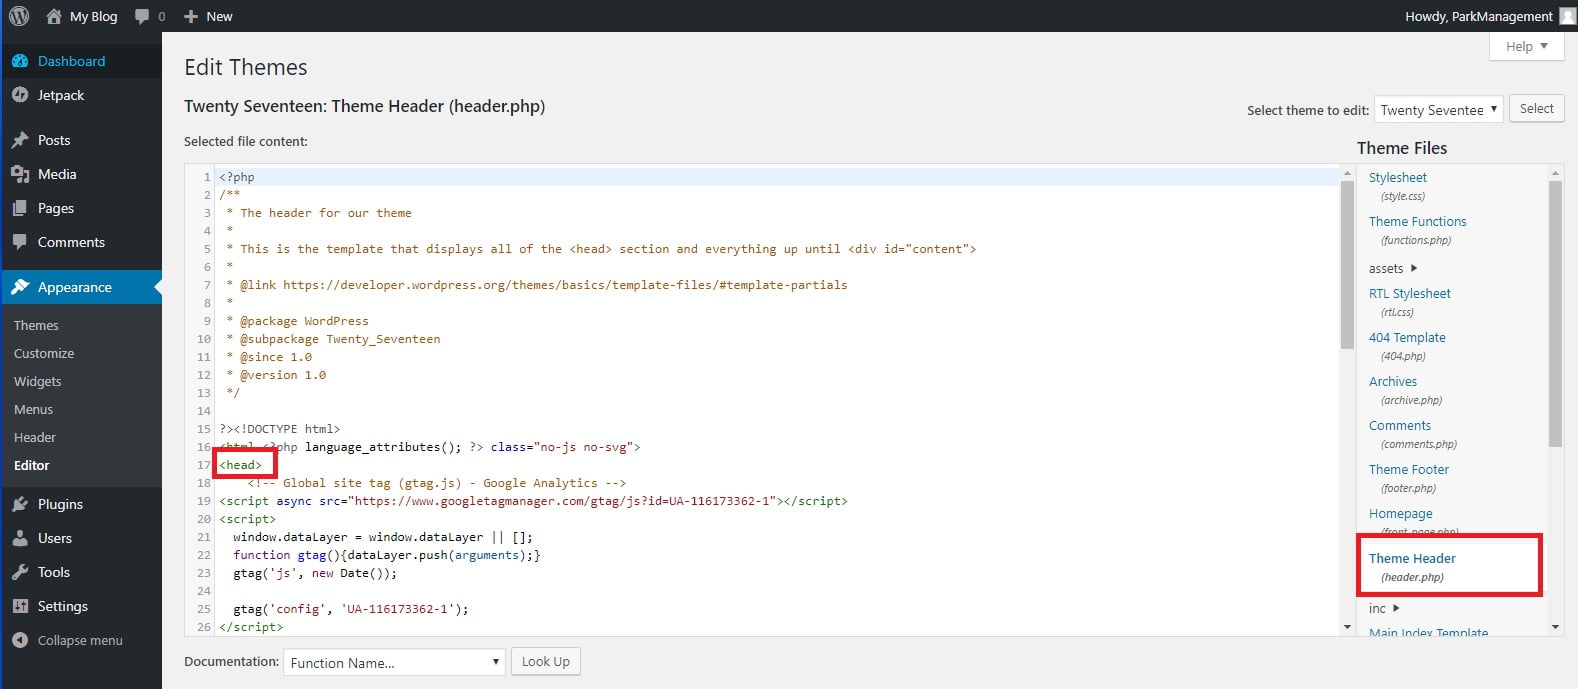1578x689 pixels.
Task: Open the Plugins plug icon
Action: (20, 504)
